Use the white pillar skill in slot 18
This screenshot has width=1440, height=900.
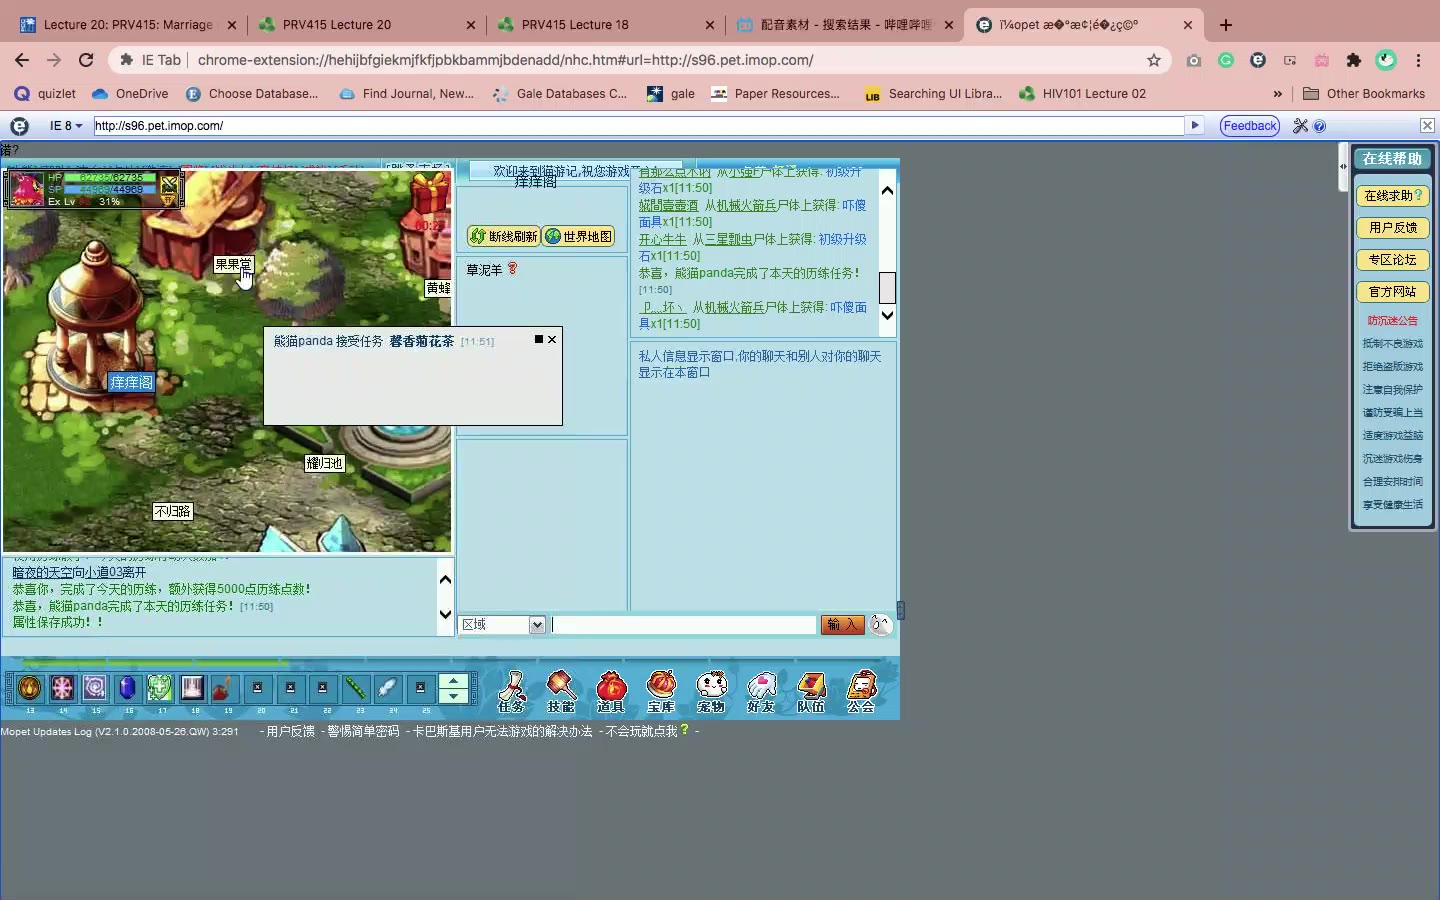pos(192,688)
